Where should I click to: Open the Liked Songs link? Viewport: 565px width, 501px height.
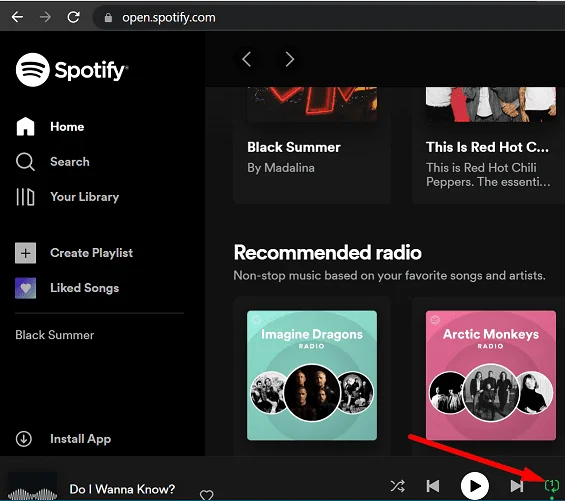pyautogui.click(x=85, y=288)
